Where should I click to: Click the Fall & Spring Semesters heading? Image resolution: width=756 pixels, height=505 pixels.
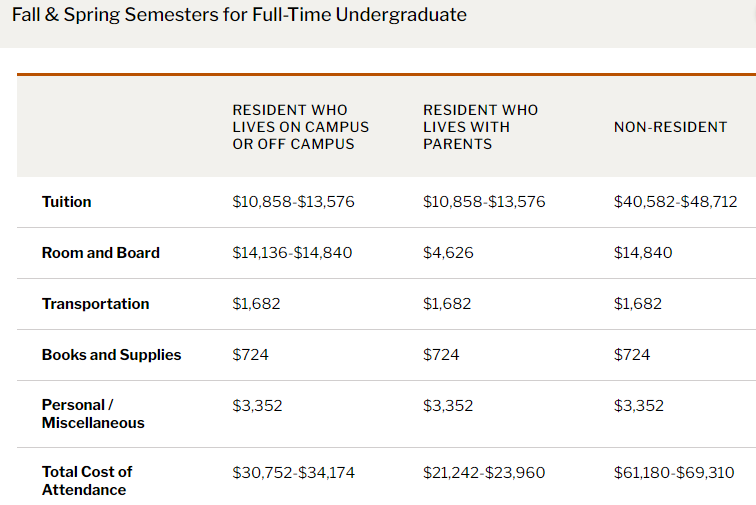pyautogui.click(x=239, y=15)
